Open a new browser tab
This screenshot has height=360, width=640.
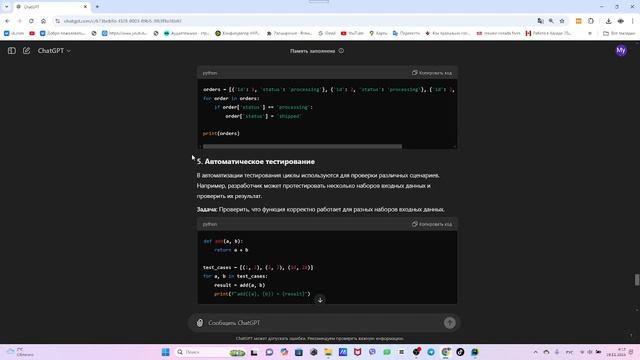pos(97,7)
